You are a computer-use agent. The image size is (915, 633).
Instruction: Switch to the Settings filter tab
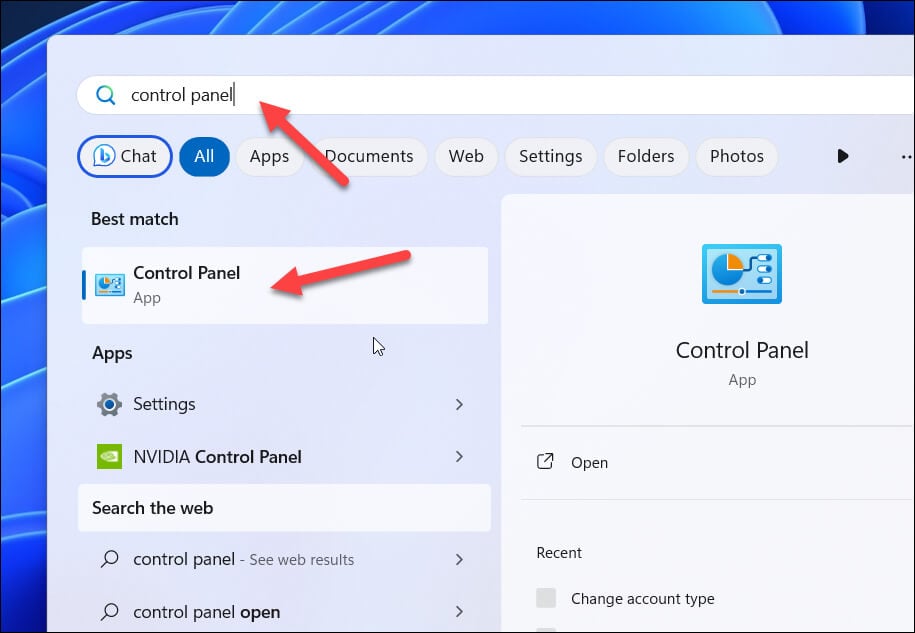pos(551,156)
